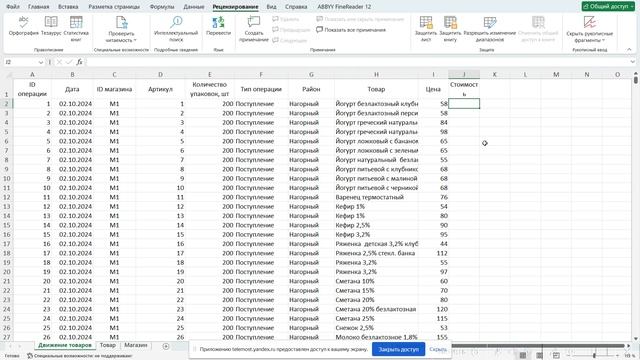Click cell Ряженка 2,5% стекл. банка
The width and height of the screenshot is (640, 360).
pos(376,253)
